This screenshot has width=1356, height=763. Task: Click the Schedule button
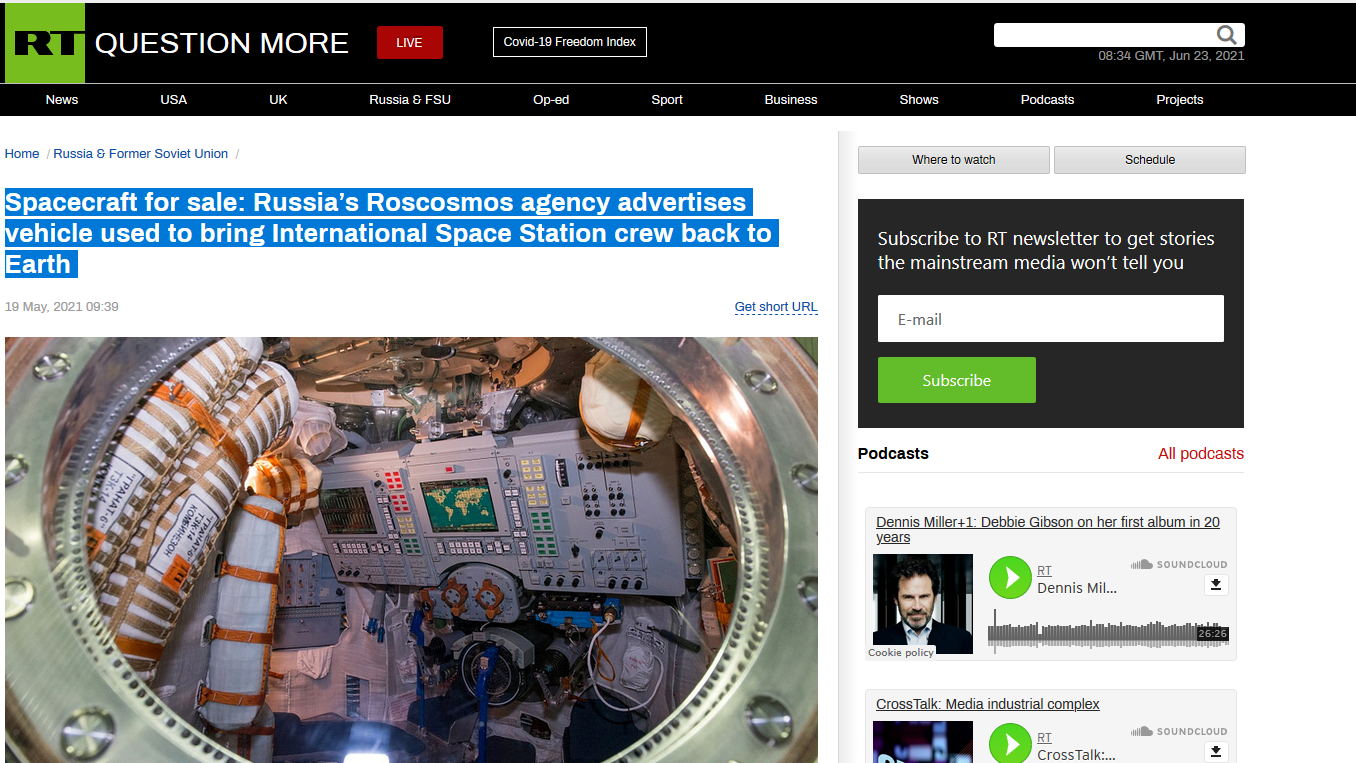(x=1150, y=160)
